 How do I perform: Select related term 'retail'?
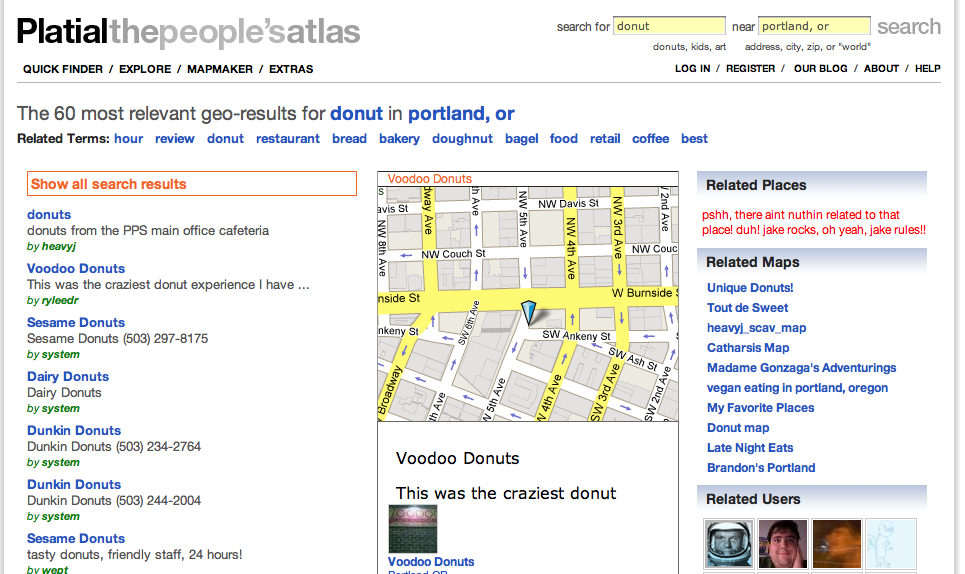tap(605, 139)
